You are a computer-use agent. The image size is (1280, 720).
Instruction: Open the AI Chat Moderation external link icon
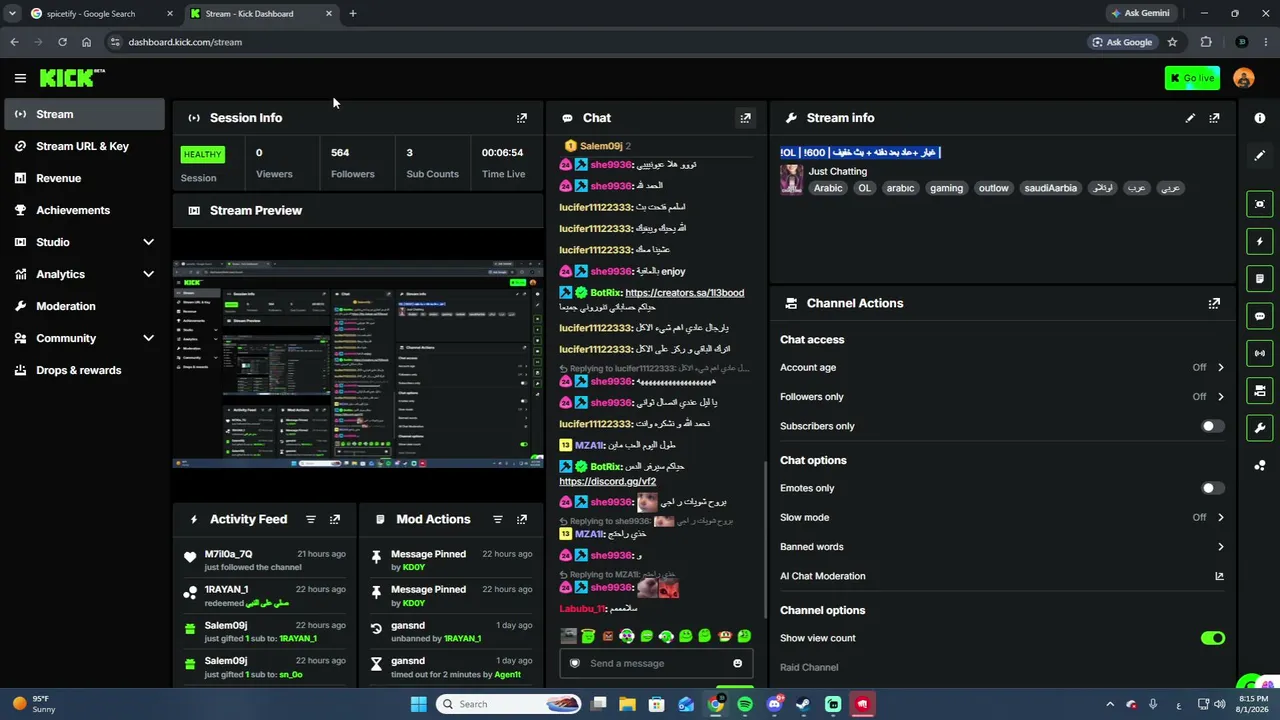pos(1219,576)
